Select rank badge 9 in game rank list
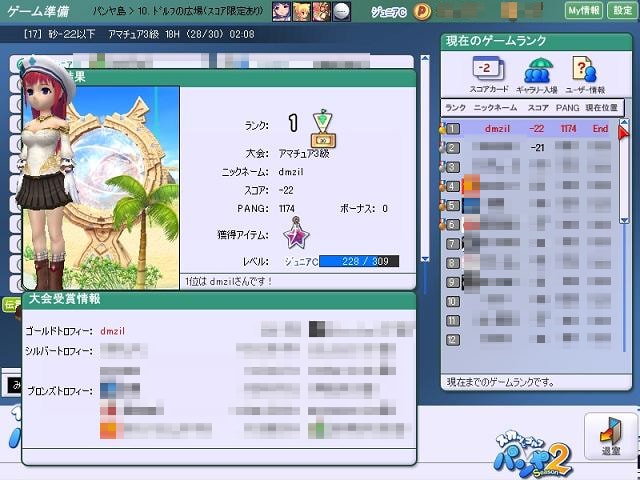This screenshot has height=480, width=640. click(452, 282)
